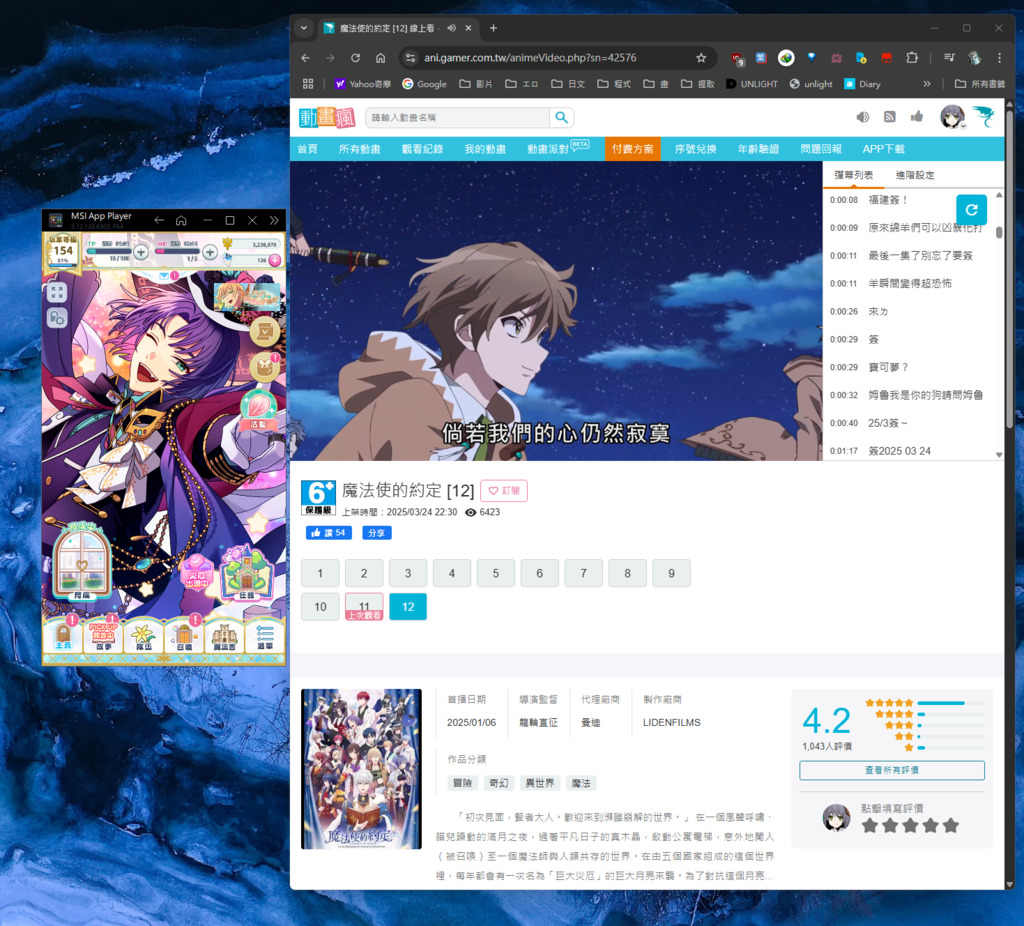The width and height of the screenshot is (1024, 926).
Task: Tap the lock settings icon in the game
Action: (x=57, y=318)
